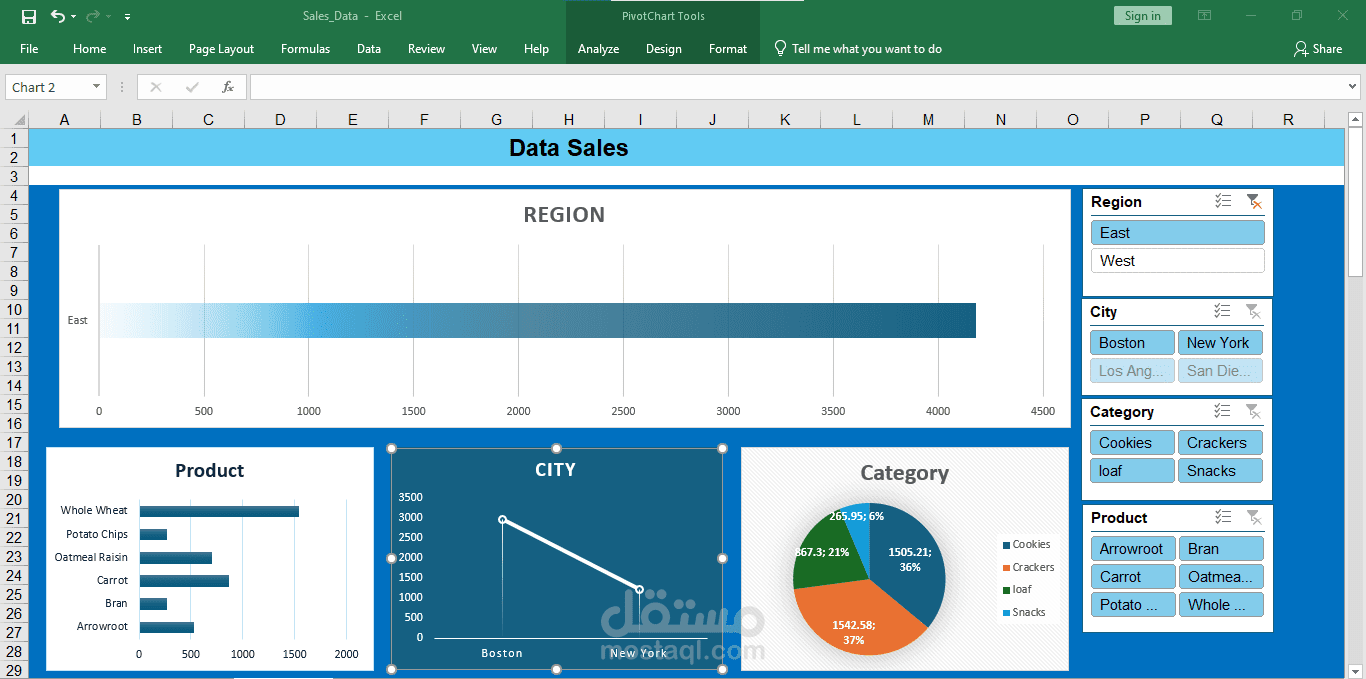Click the Undo arrow icon
The height and width of the screenshot is (679, 1366).
[x=57, y=16]
